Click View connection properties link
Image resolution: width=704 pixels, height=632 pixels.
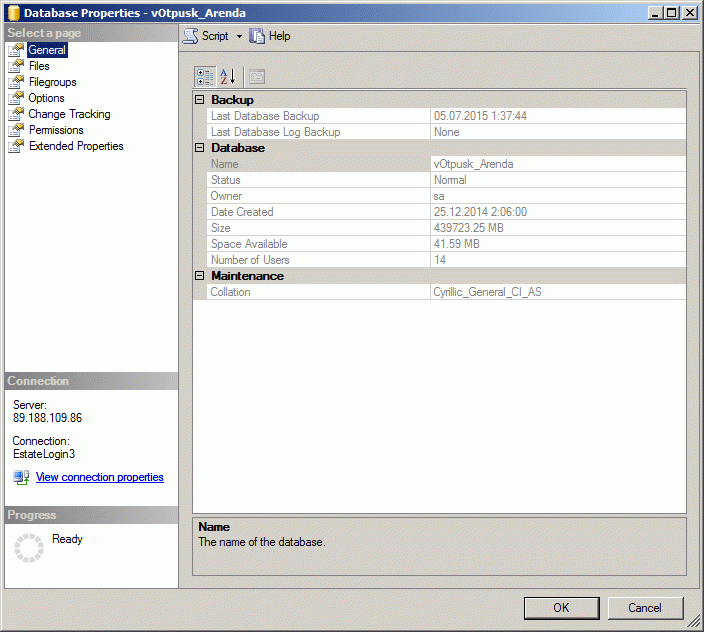[x=100, y=477]
